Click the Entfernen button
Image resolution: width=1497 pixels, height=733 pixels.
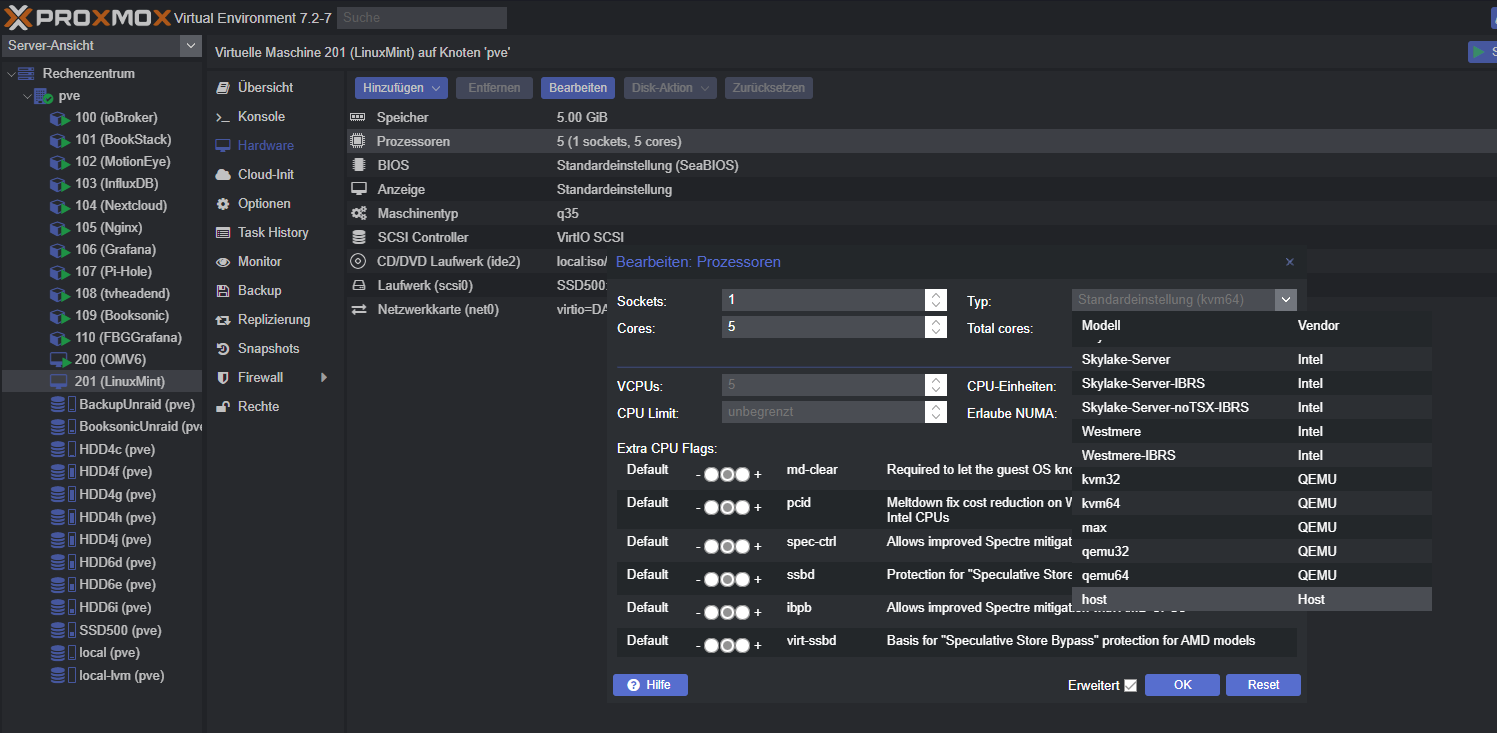tap(494, 88)
